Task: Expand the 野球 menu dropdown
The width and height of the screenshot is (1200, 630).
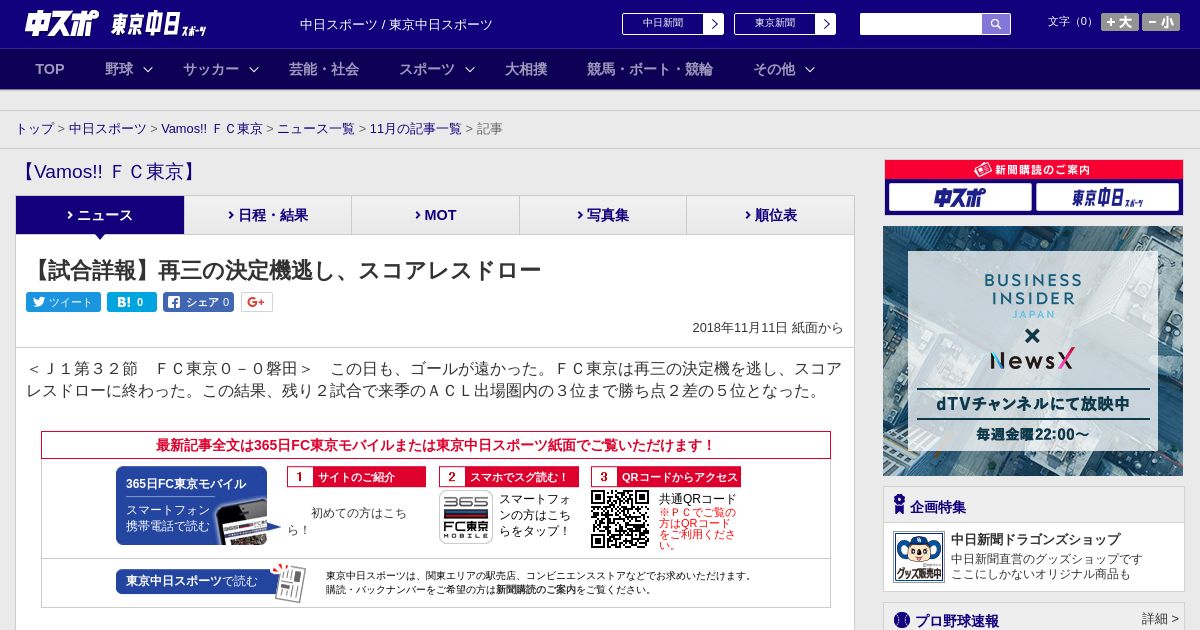Action: [129, 69]
